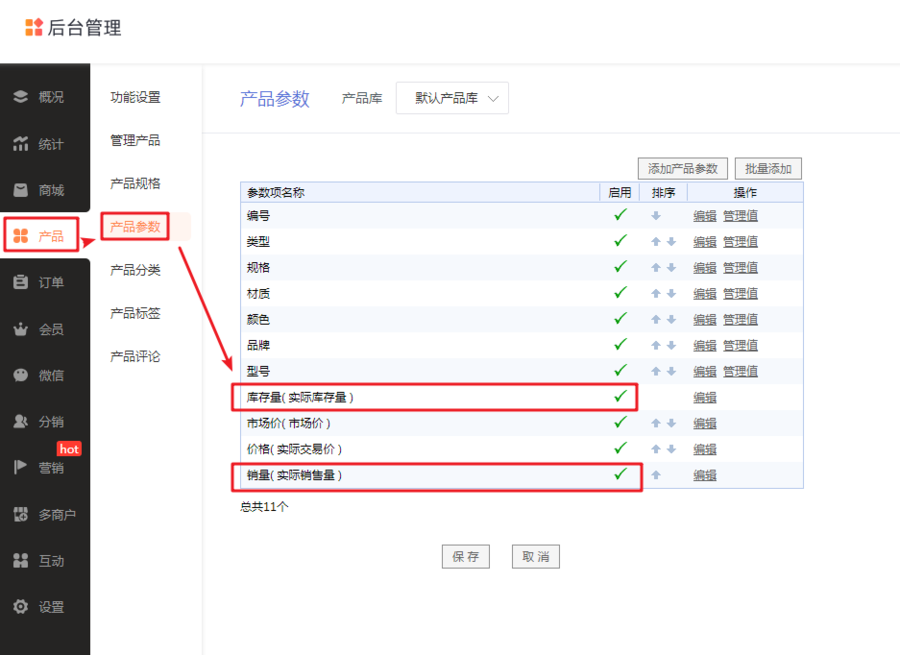Toggle enabled checkmark for 库存量 row
Screen dimensions: 900x655
click(x=620, y=396)
